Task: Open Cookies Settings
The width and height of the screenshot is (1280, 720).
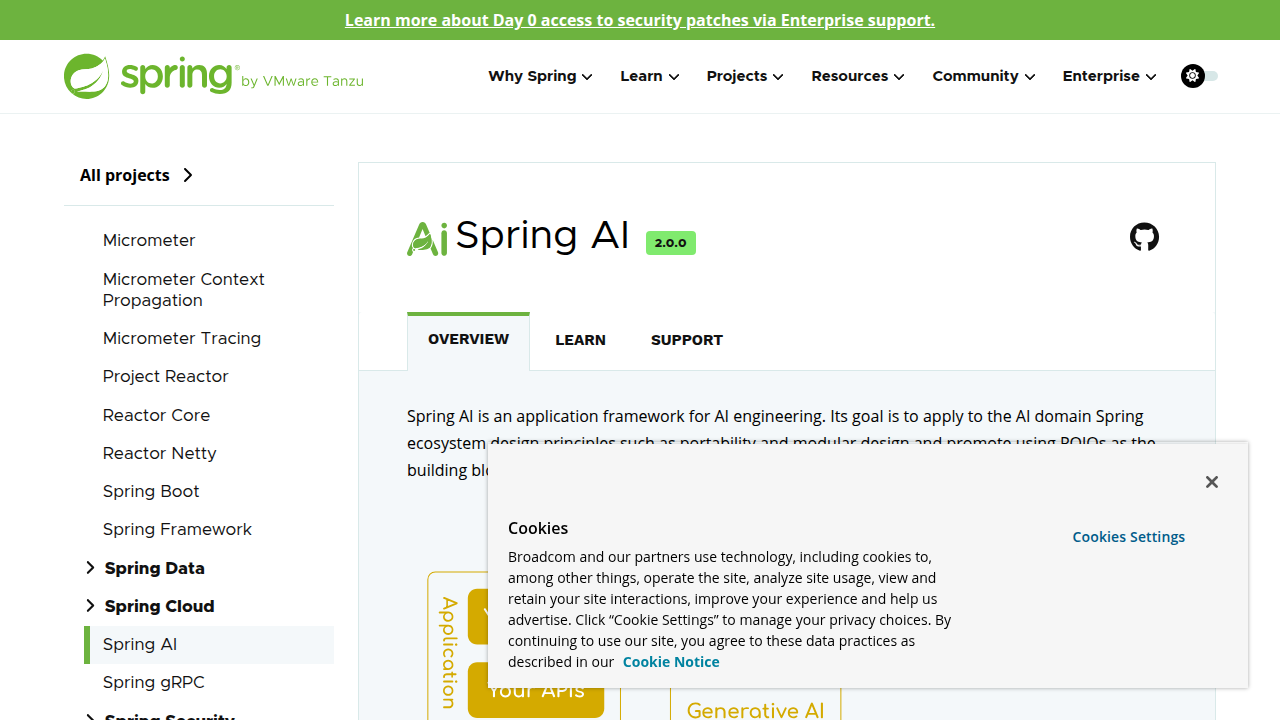Action: pyautogui.click(x=1128, y=537)
